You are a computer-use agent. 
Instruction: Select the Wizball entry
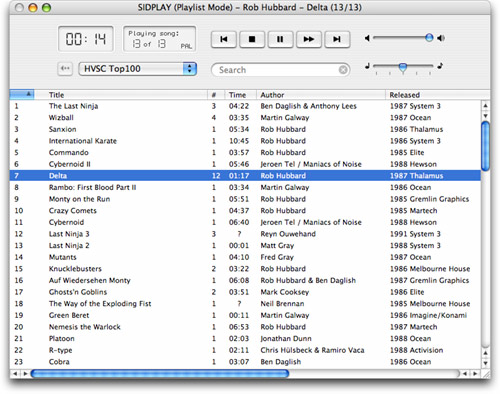click(x=245, y=118)
